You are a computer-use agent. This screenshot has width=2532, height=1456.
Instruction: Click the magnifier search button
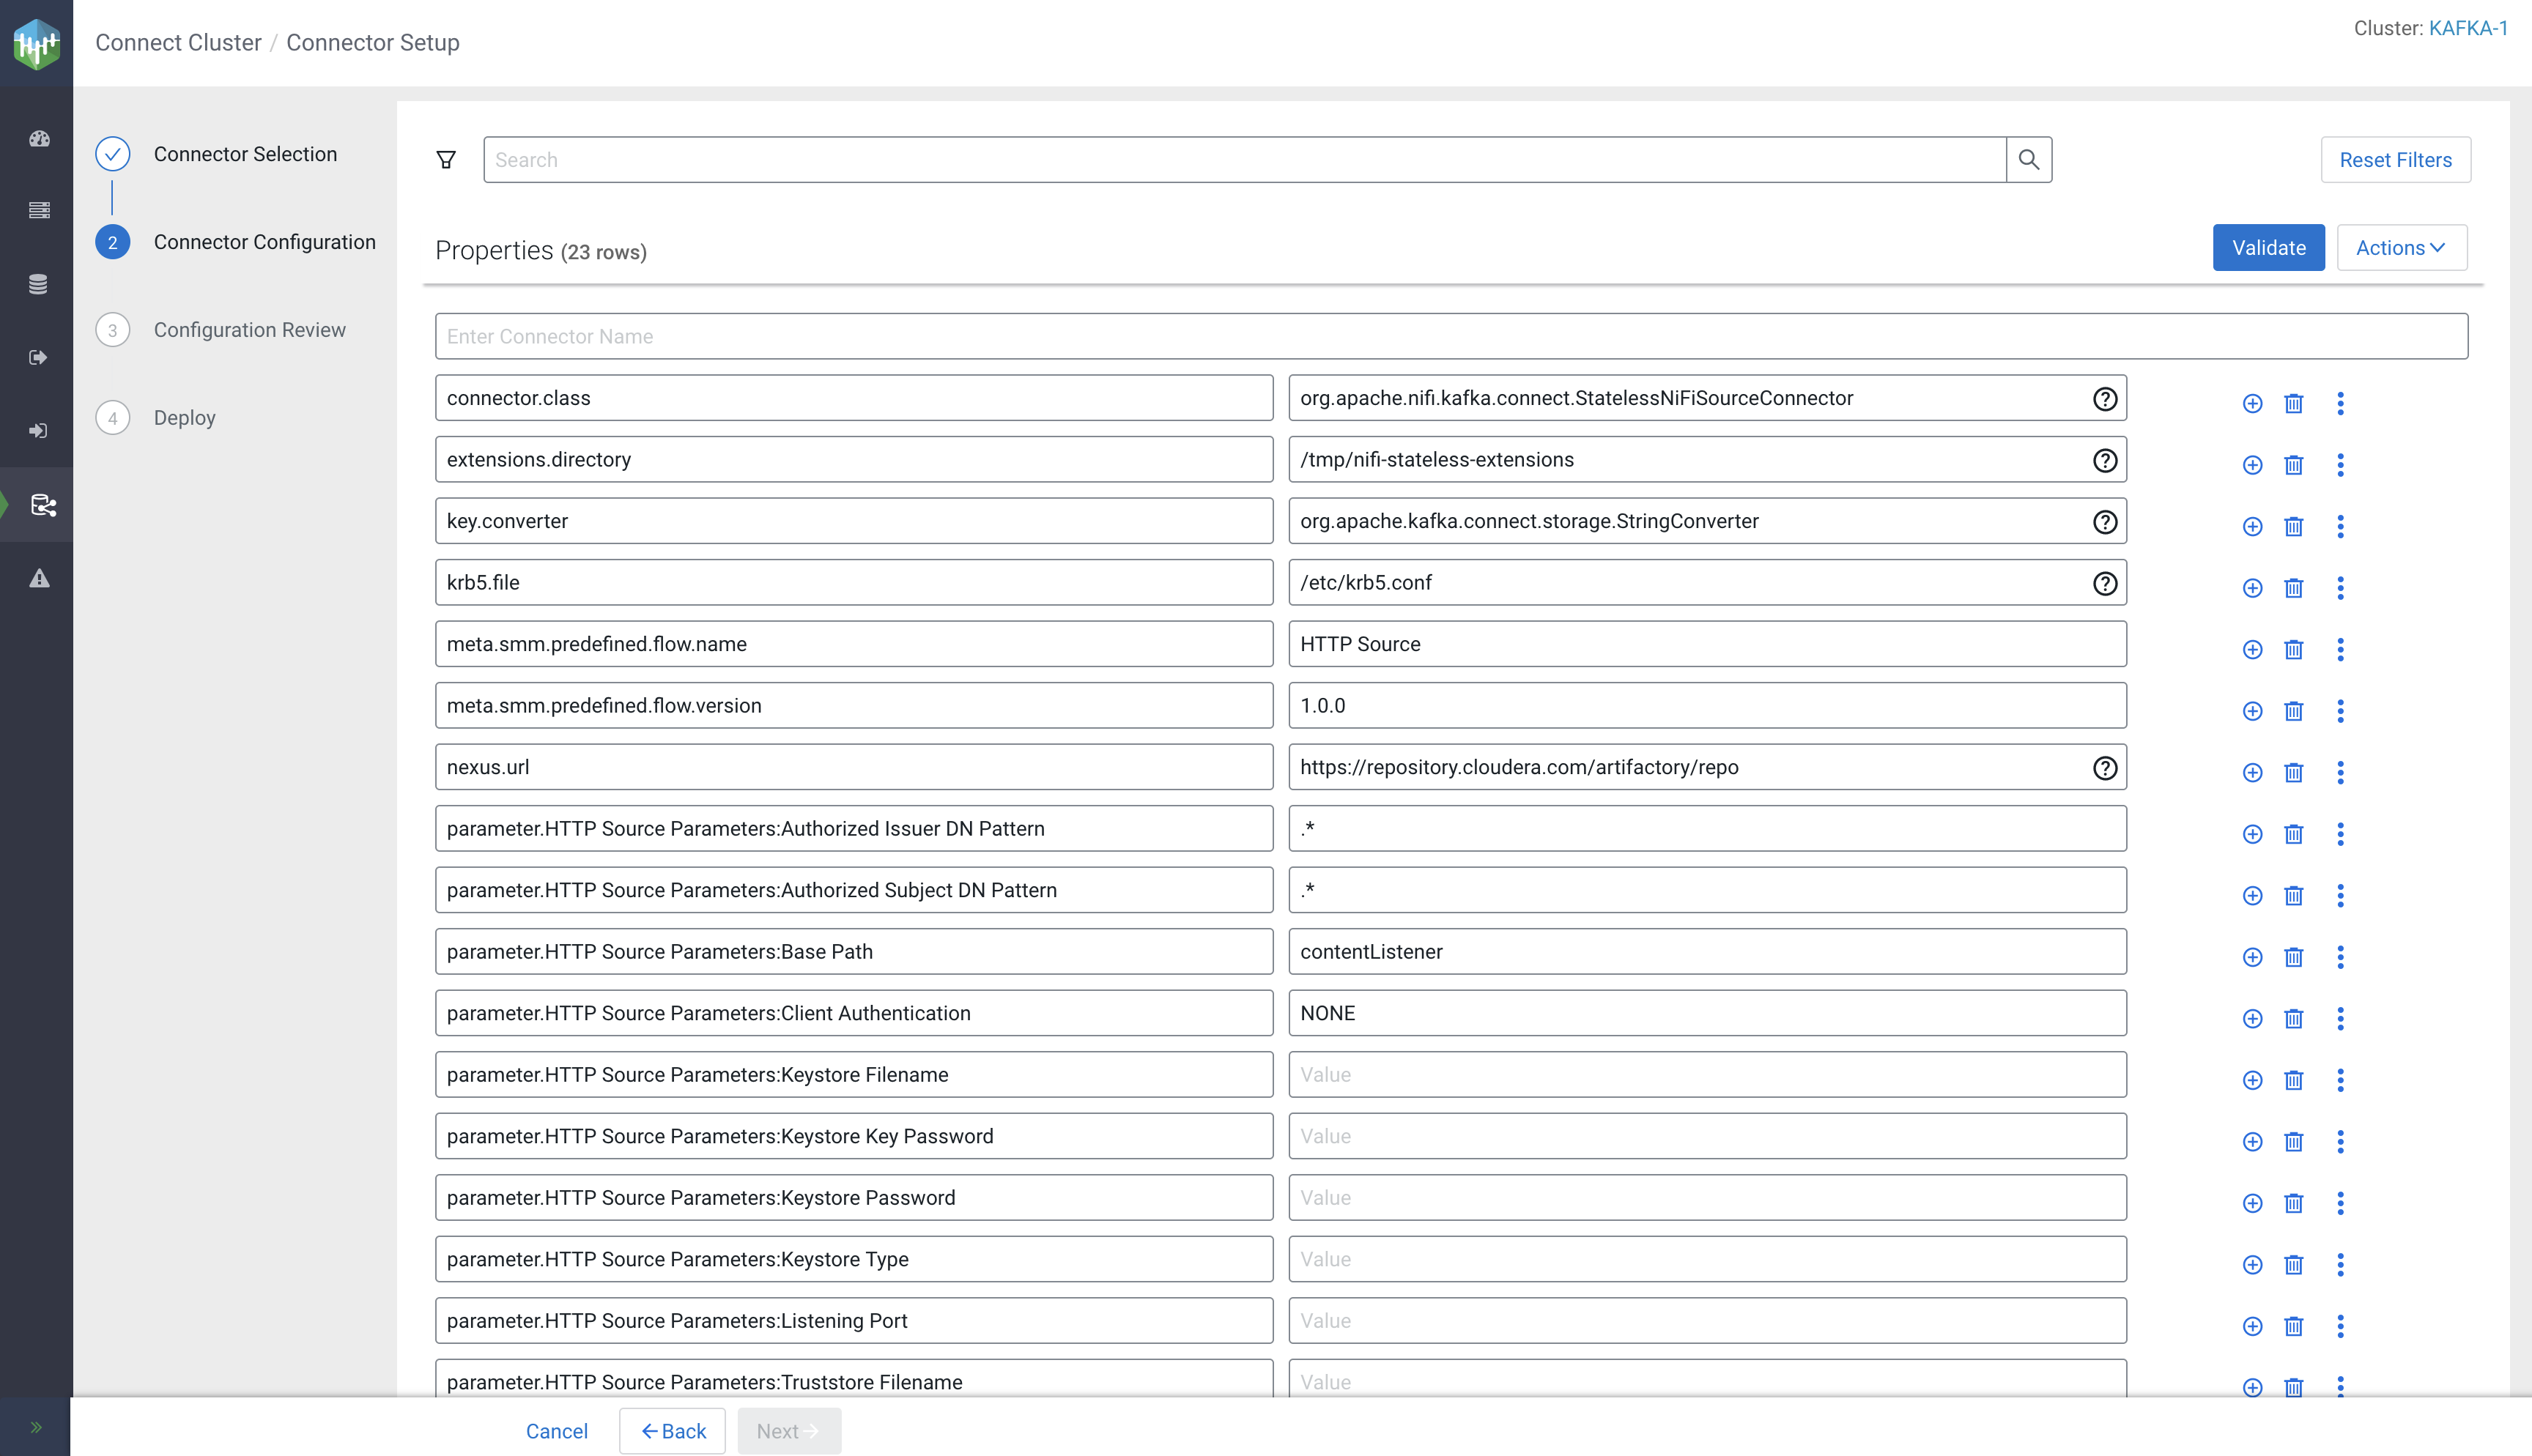click(x=2028, y=160)
